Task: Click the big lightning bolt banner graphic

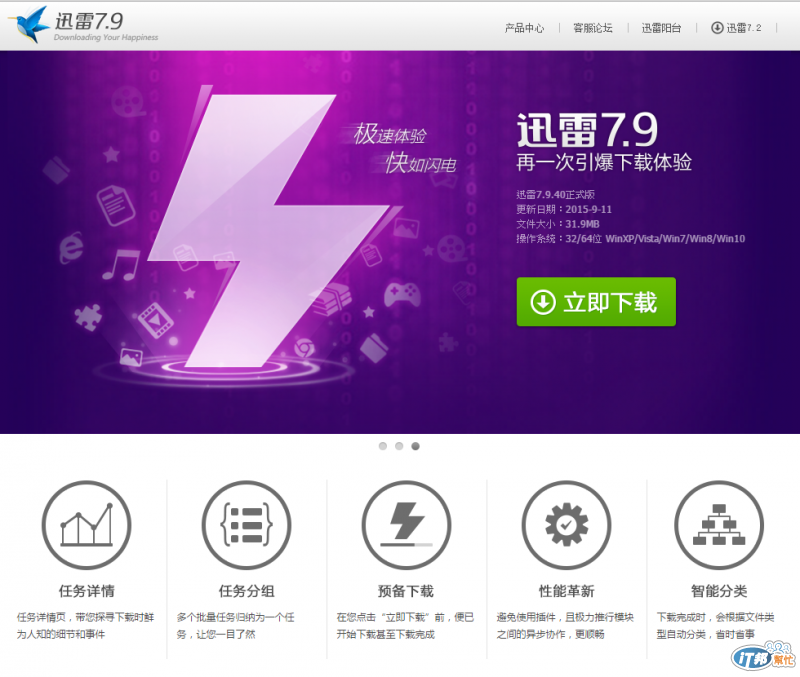Action: coord(270,230)
